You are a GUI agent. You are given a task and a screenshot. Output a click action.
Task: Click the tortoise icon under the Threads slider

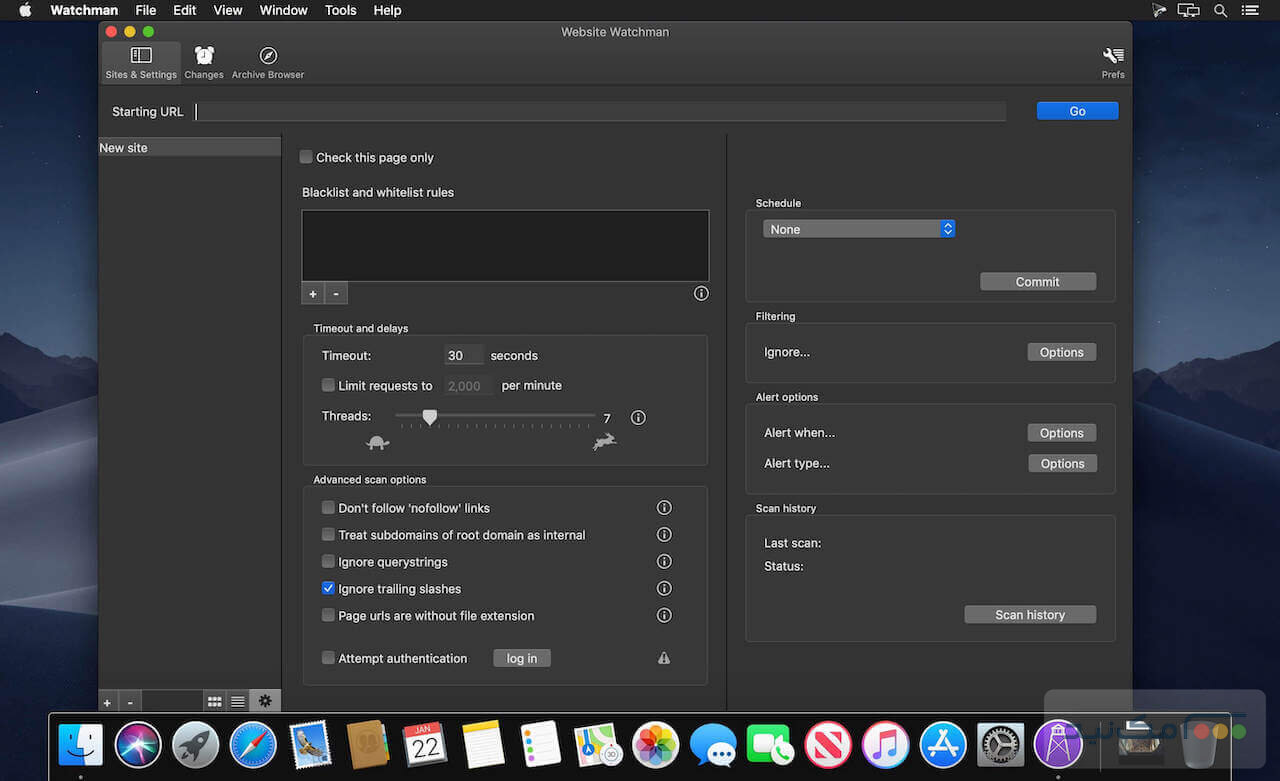(377, 441)
